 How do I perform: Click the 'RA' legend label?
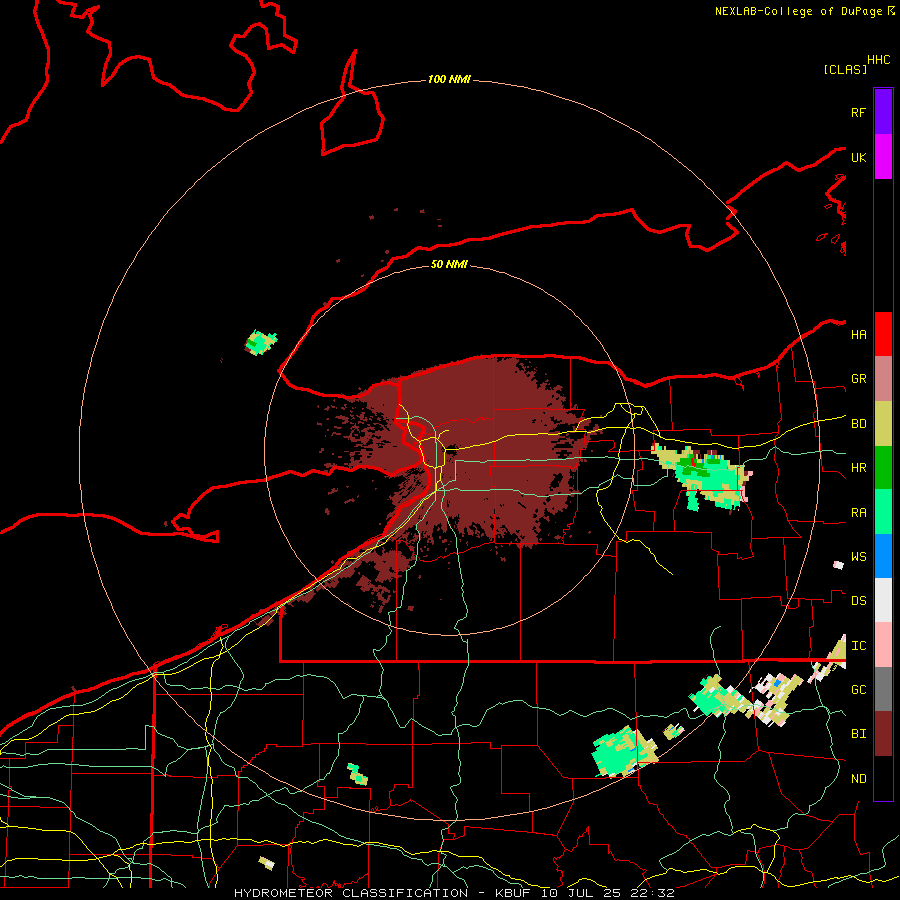(859, 513)
